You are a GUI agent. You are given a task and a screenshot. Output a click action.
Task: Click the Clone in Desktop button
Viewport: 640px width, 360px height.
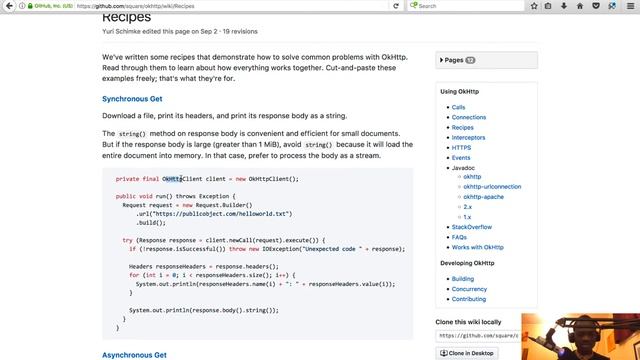click(x=467, y=353)
